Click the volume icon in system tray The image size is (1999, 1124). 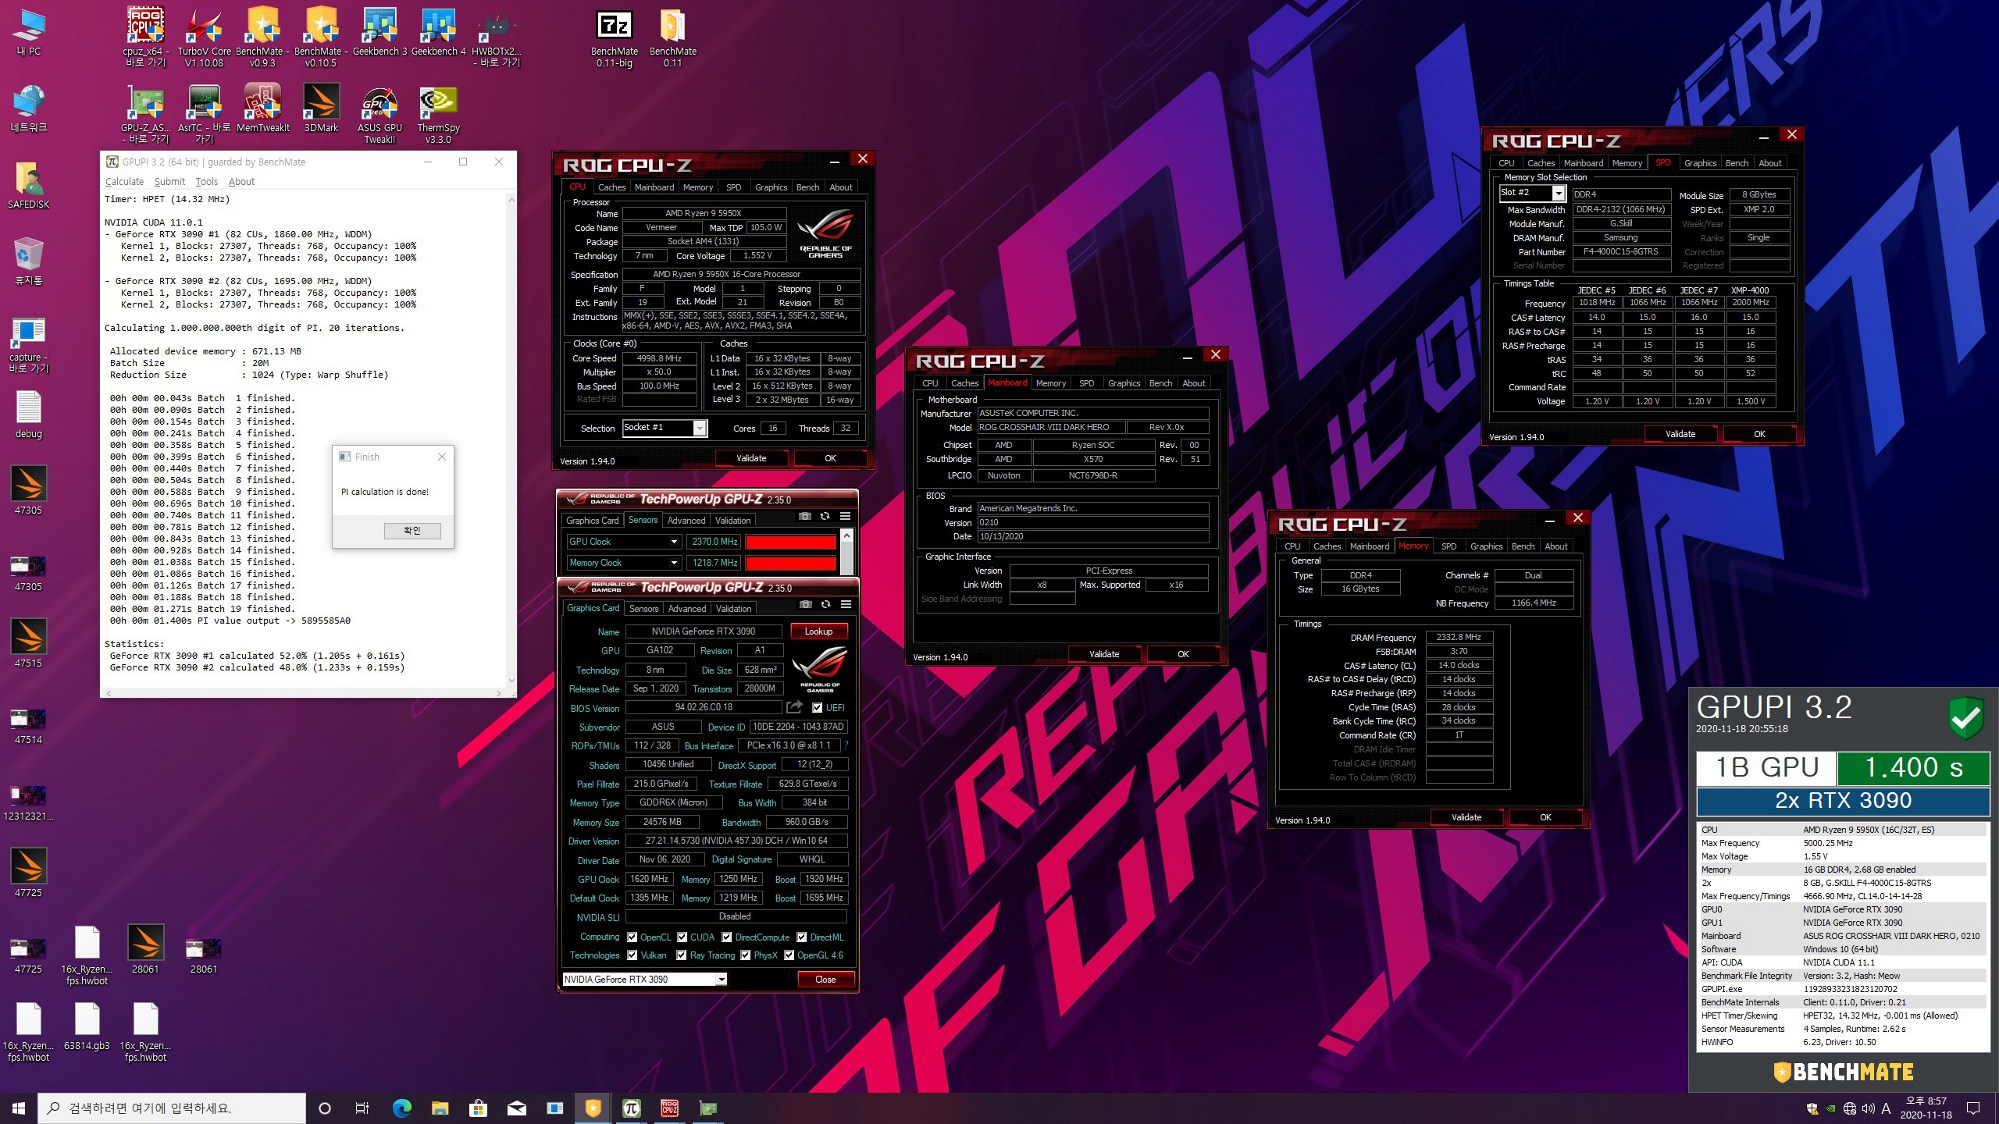click(1867, 1108)
